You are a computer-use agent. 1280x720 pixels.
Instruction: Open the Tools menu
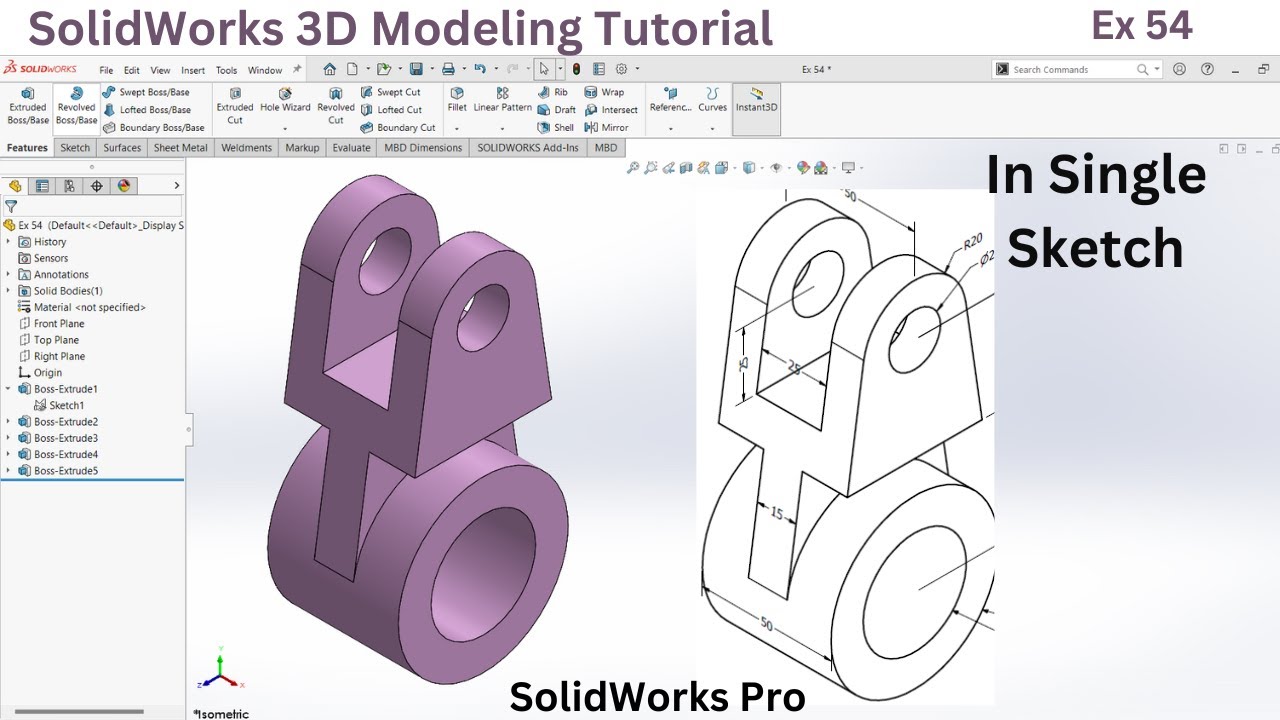[x=227, y=70]
